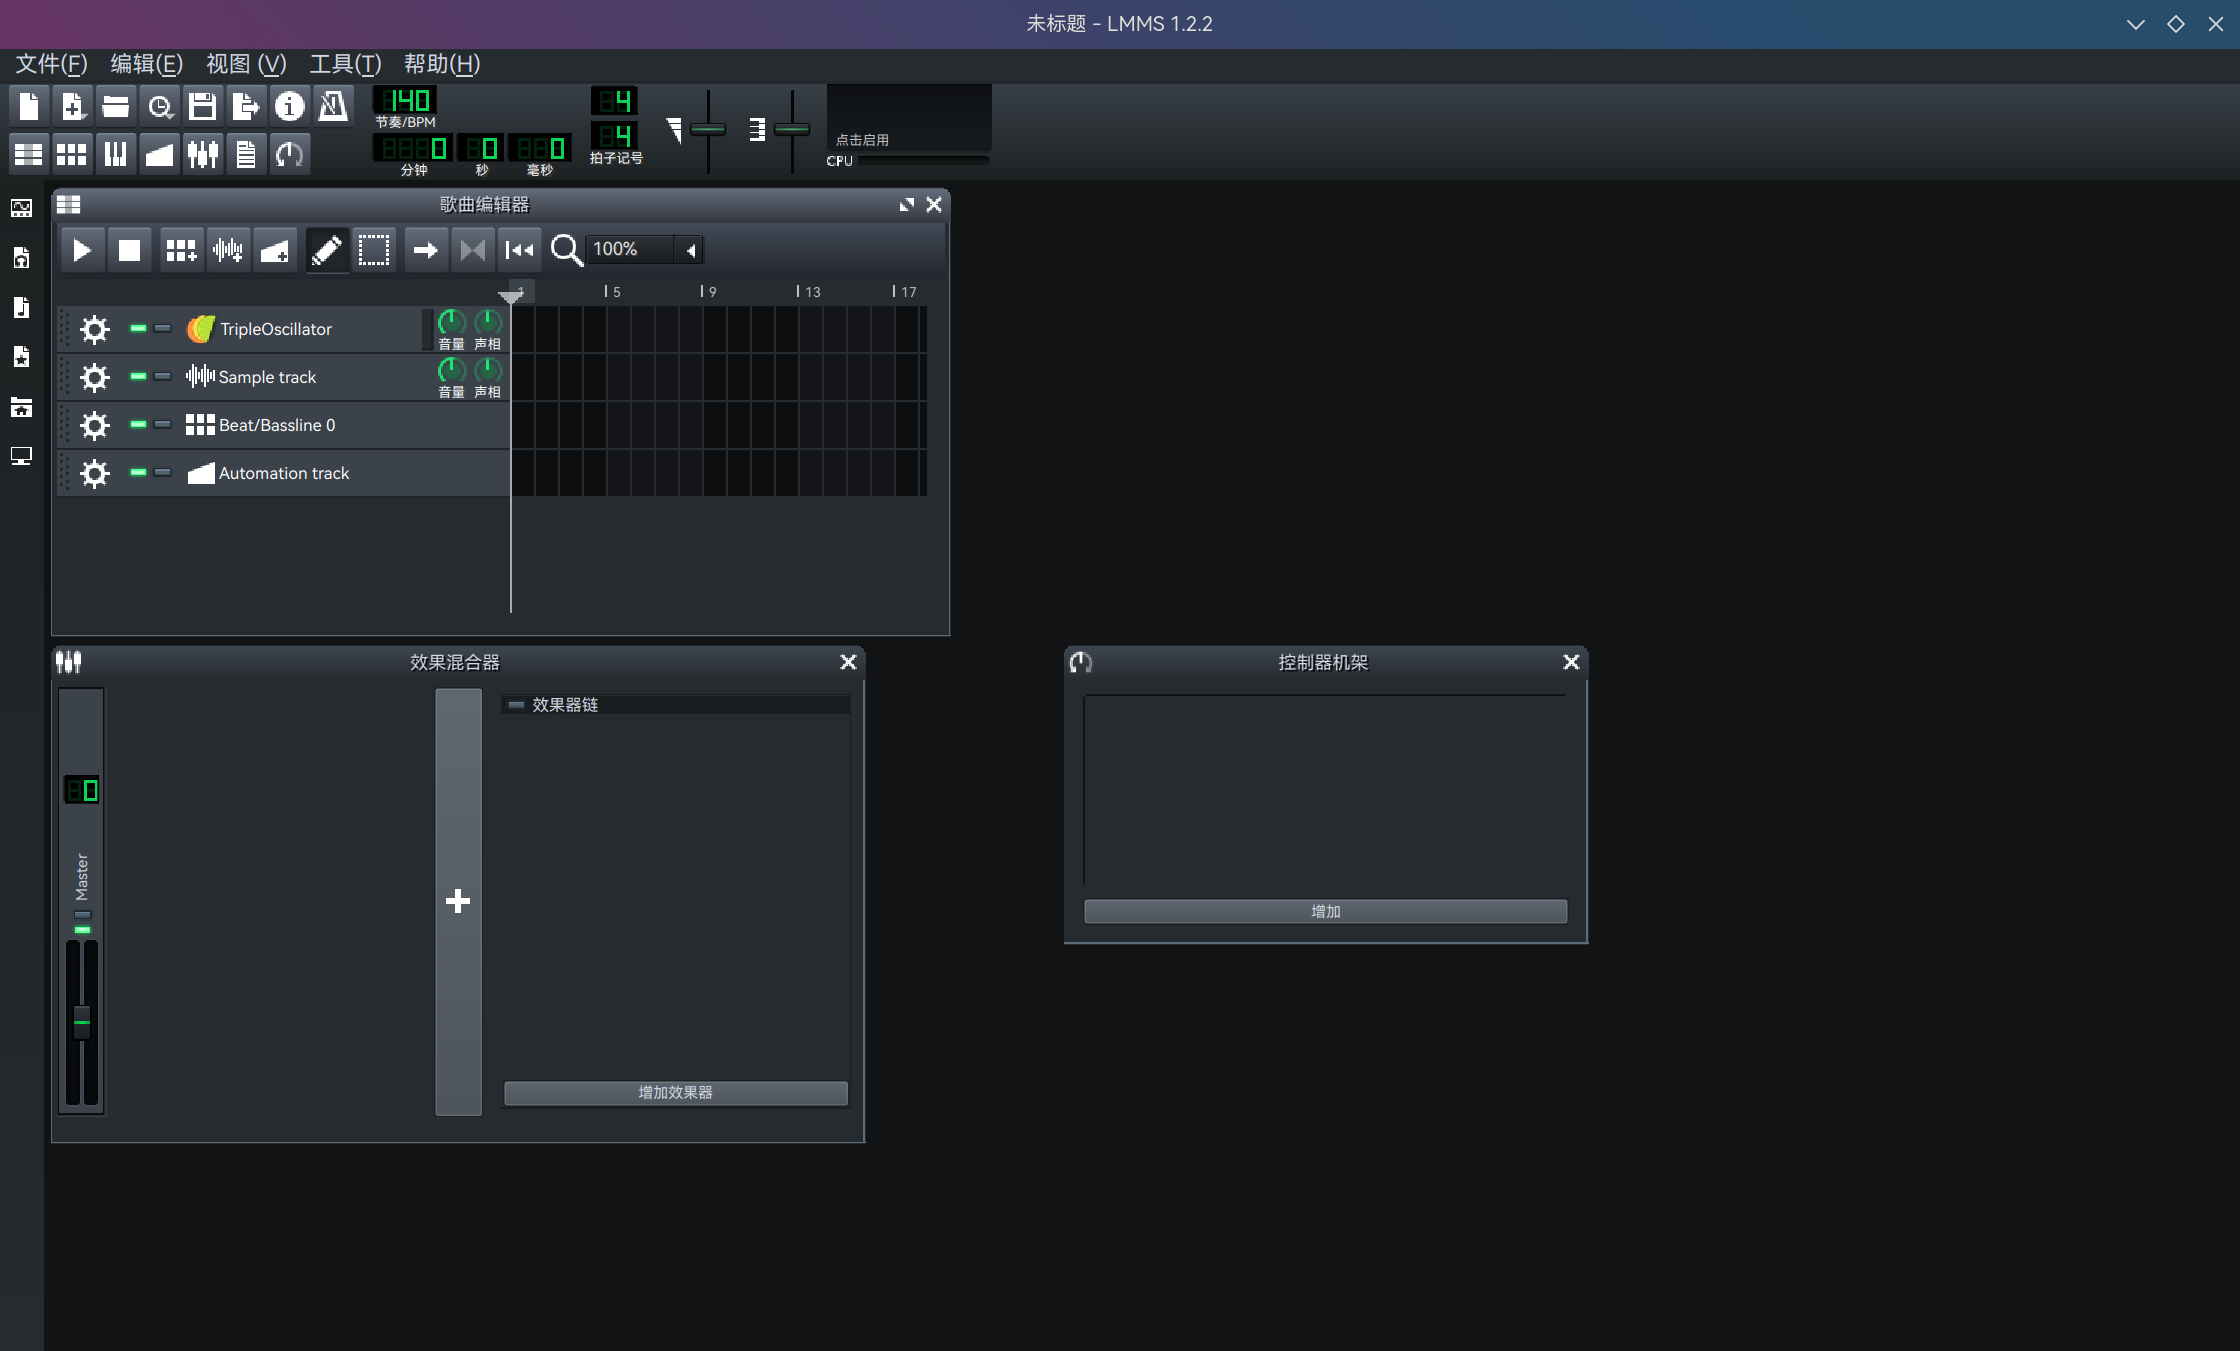2240x1351 pixels.
Task: Click the metronome icon in the main toolbar
Action: click(x=333, y=106)
